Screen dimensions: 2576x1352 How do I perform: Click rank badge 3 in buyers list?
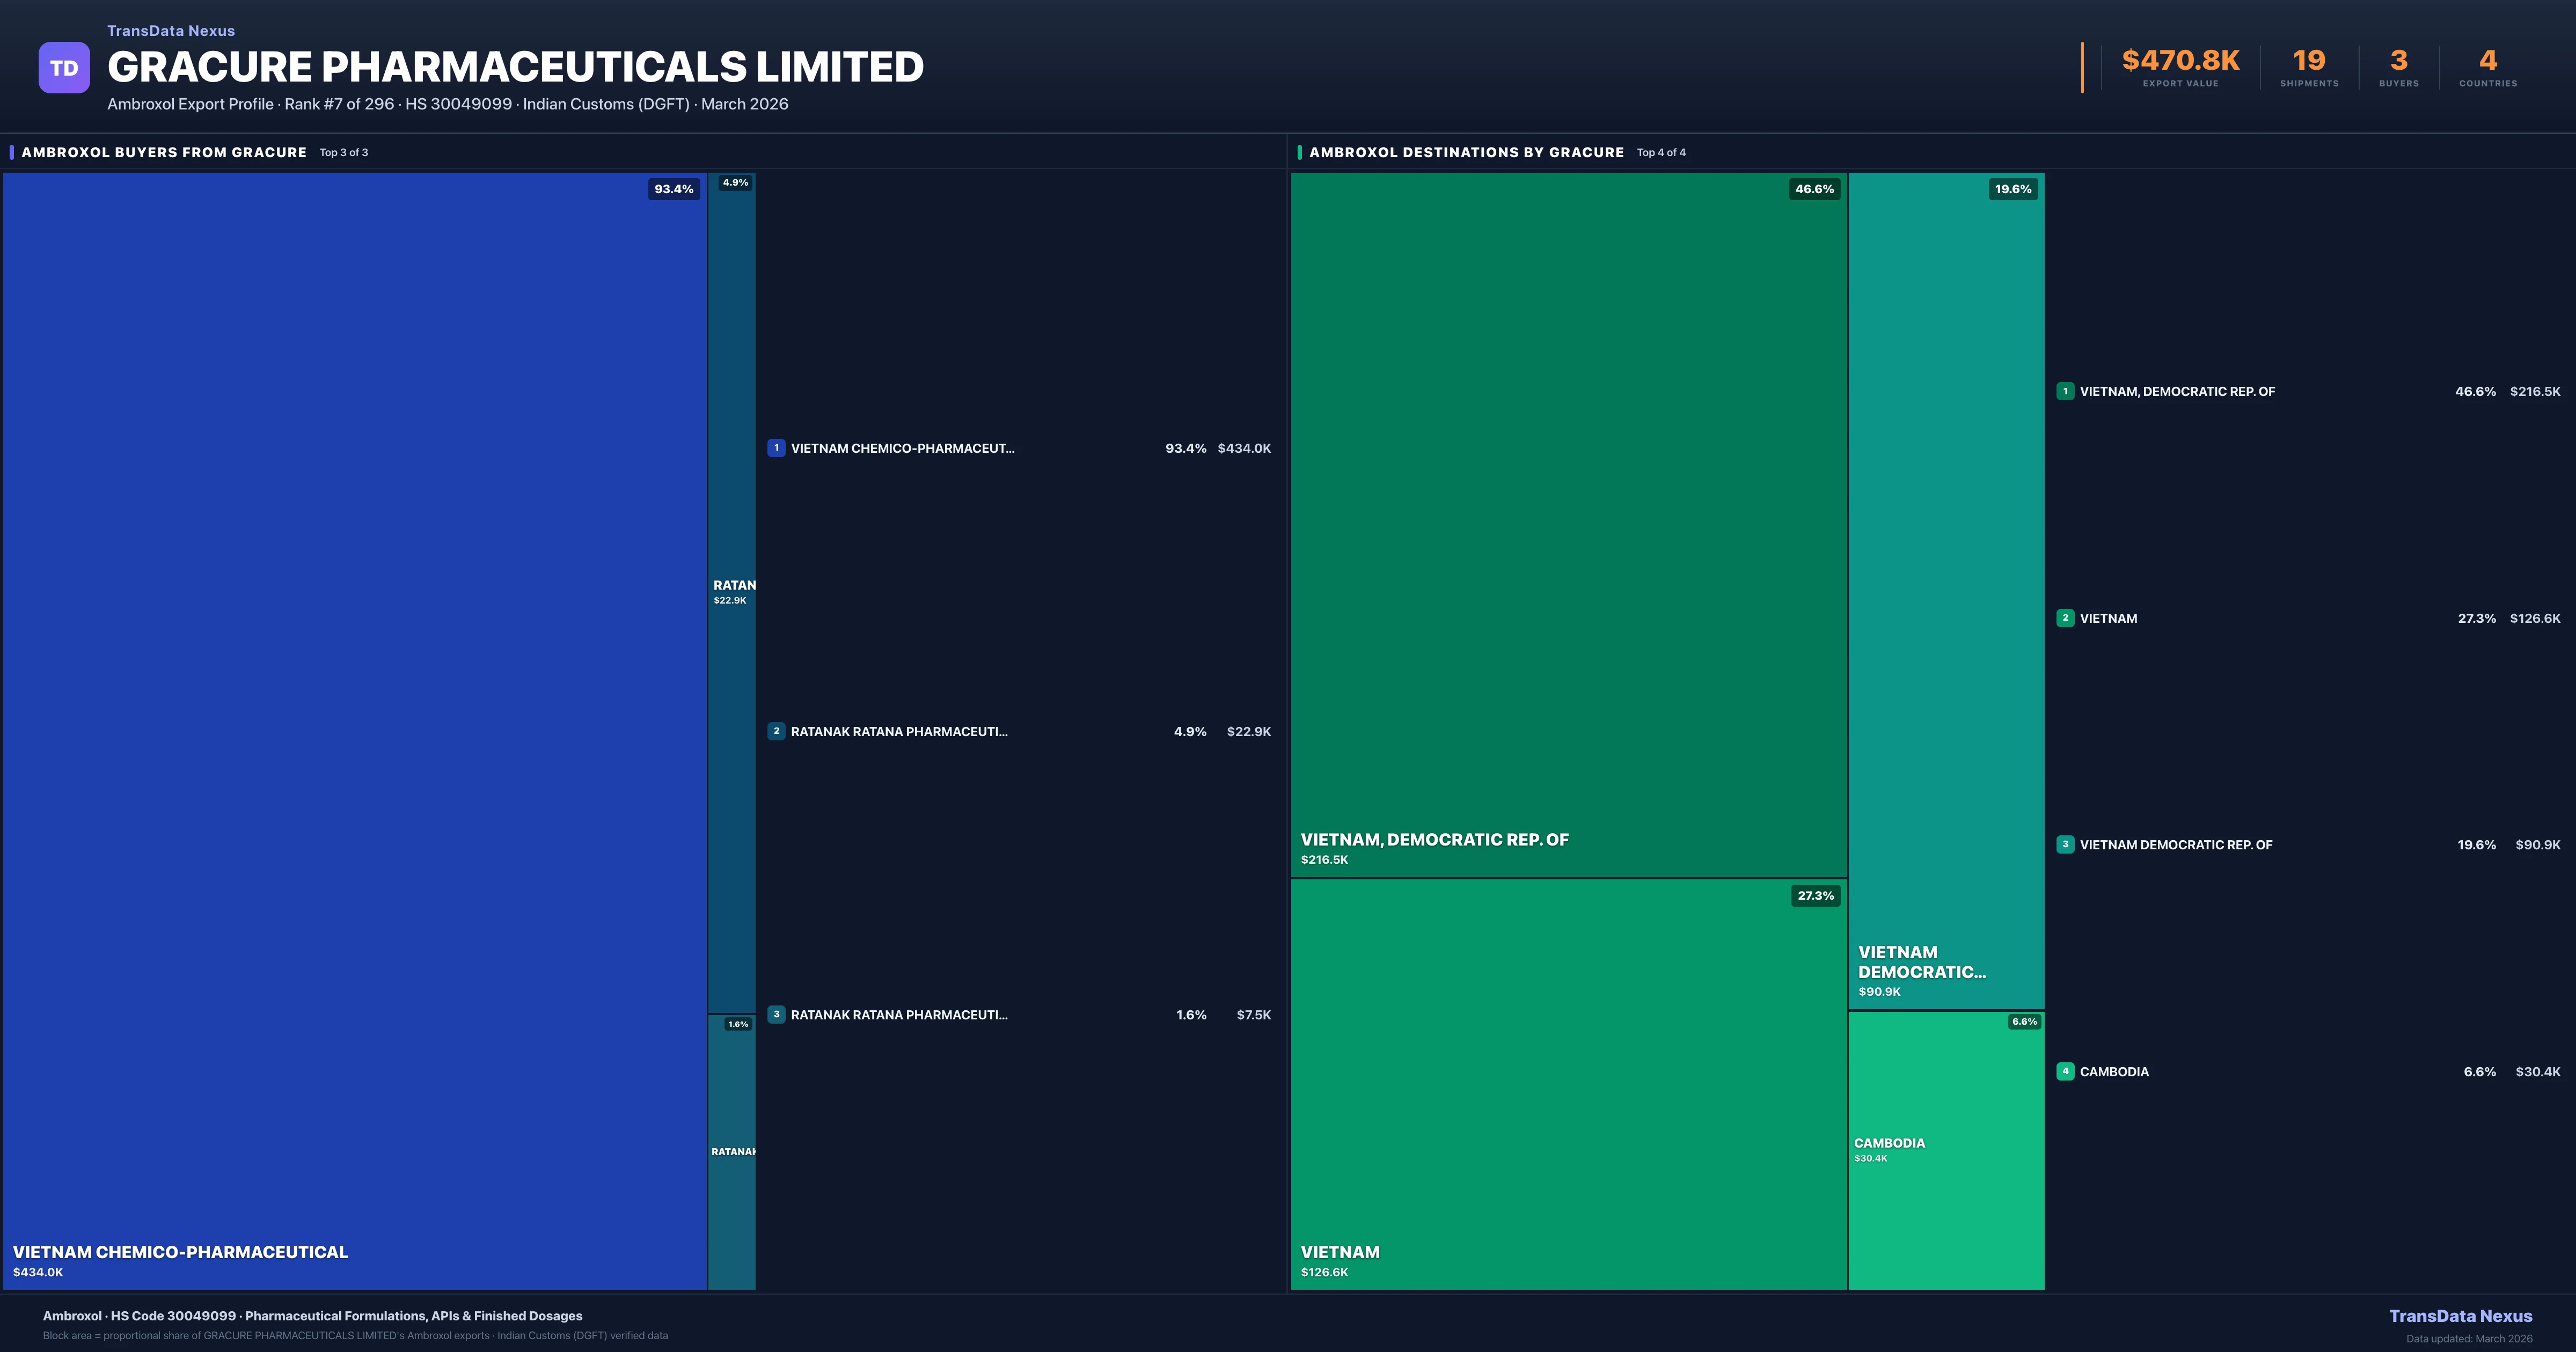(x=776, y=1014)
